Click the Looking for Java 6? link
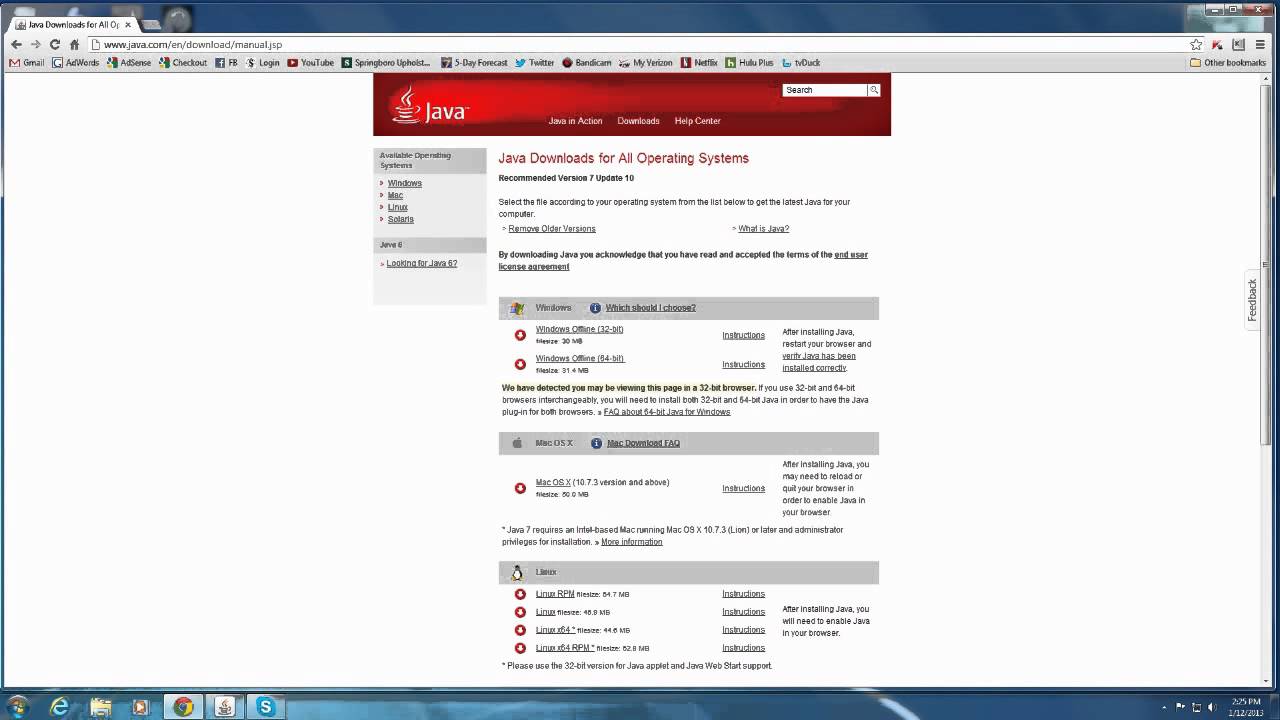This screenshot has width=1280, height=720. pos(422,263)
